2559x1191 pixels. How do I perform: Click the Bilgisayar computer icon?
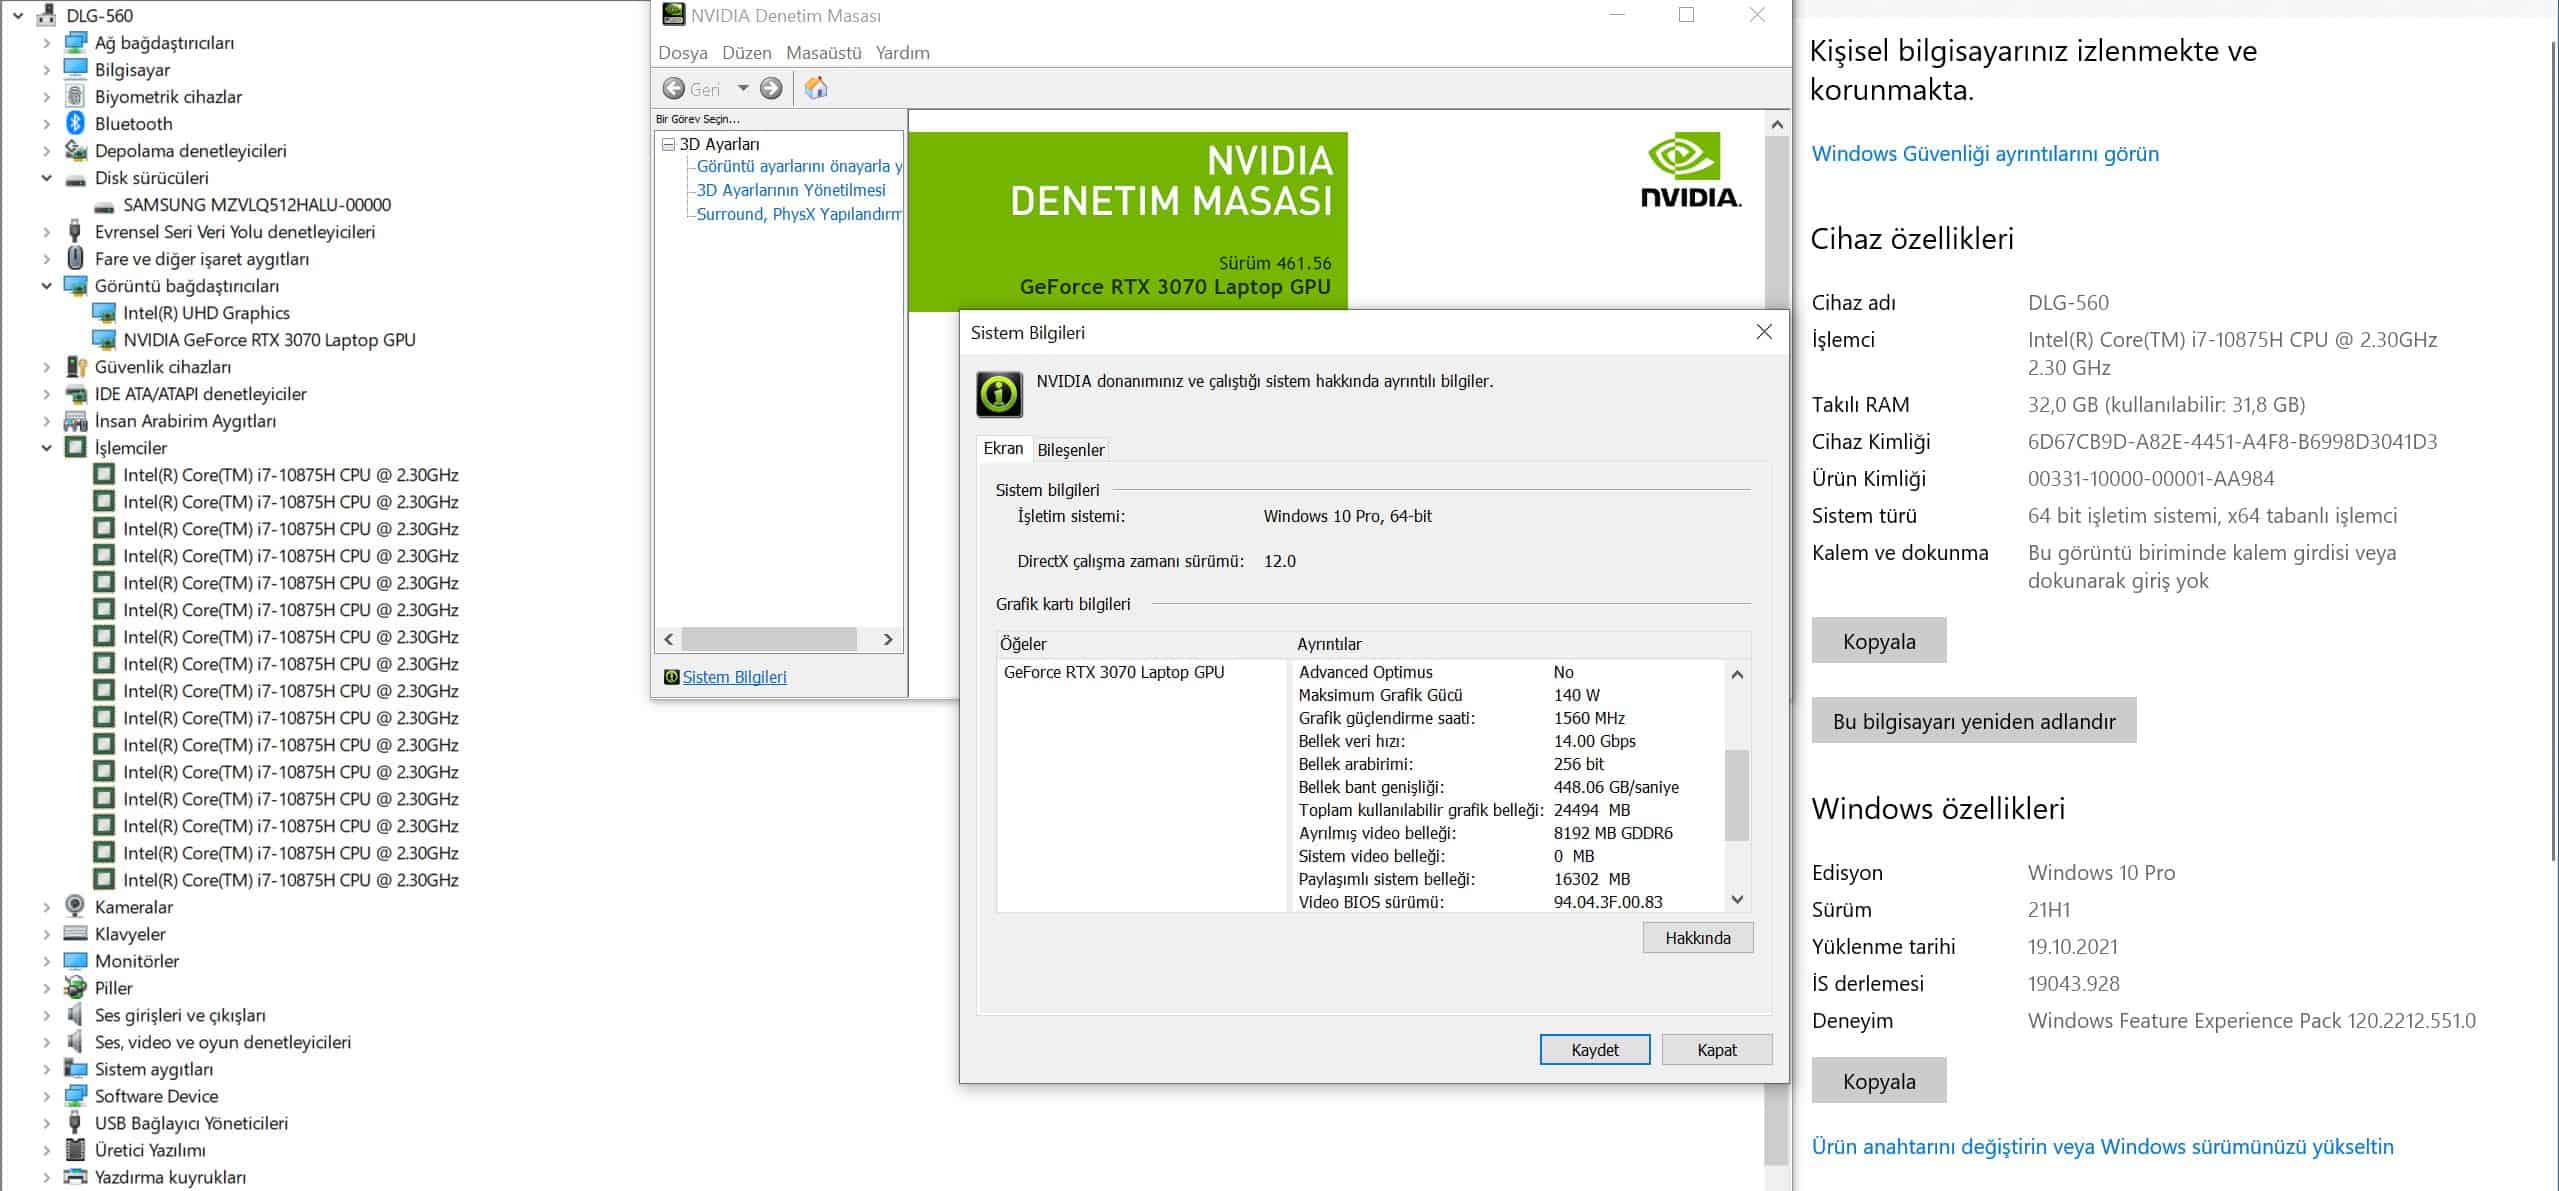(x=75, y=69)
